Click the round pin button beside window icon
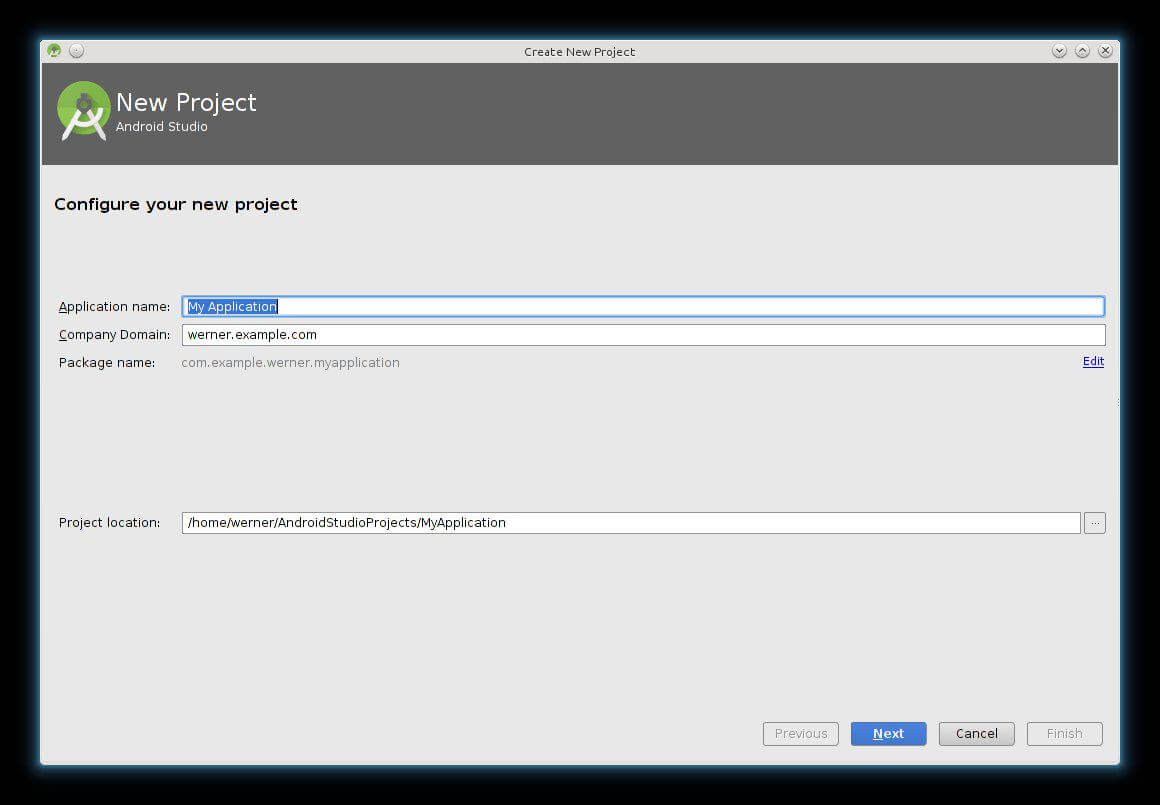The width and height of the screenshot is (1160, 805). (76, 51)
